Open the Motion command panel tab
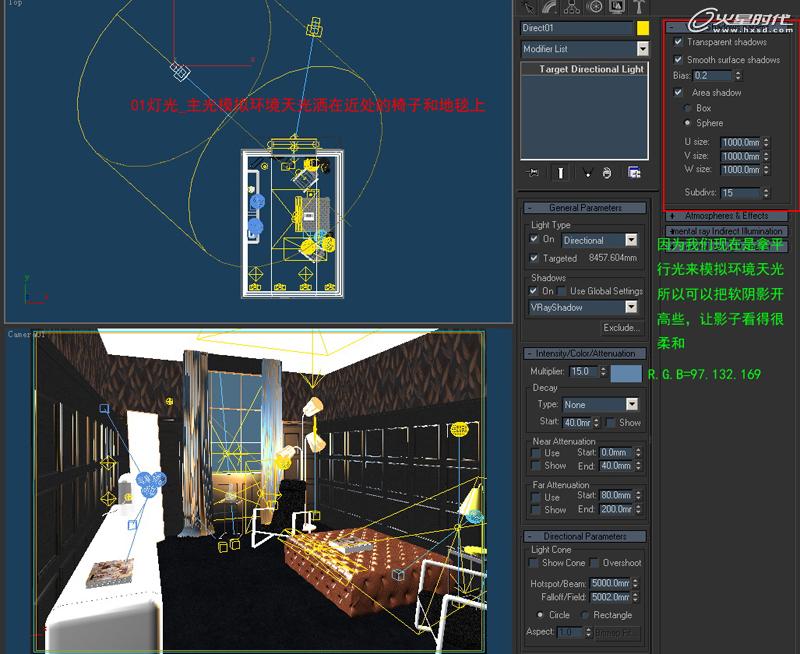 pos(594,7)
